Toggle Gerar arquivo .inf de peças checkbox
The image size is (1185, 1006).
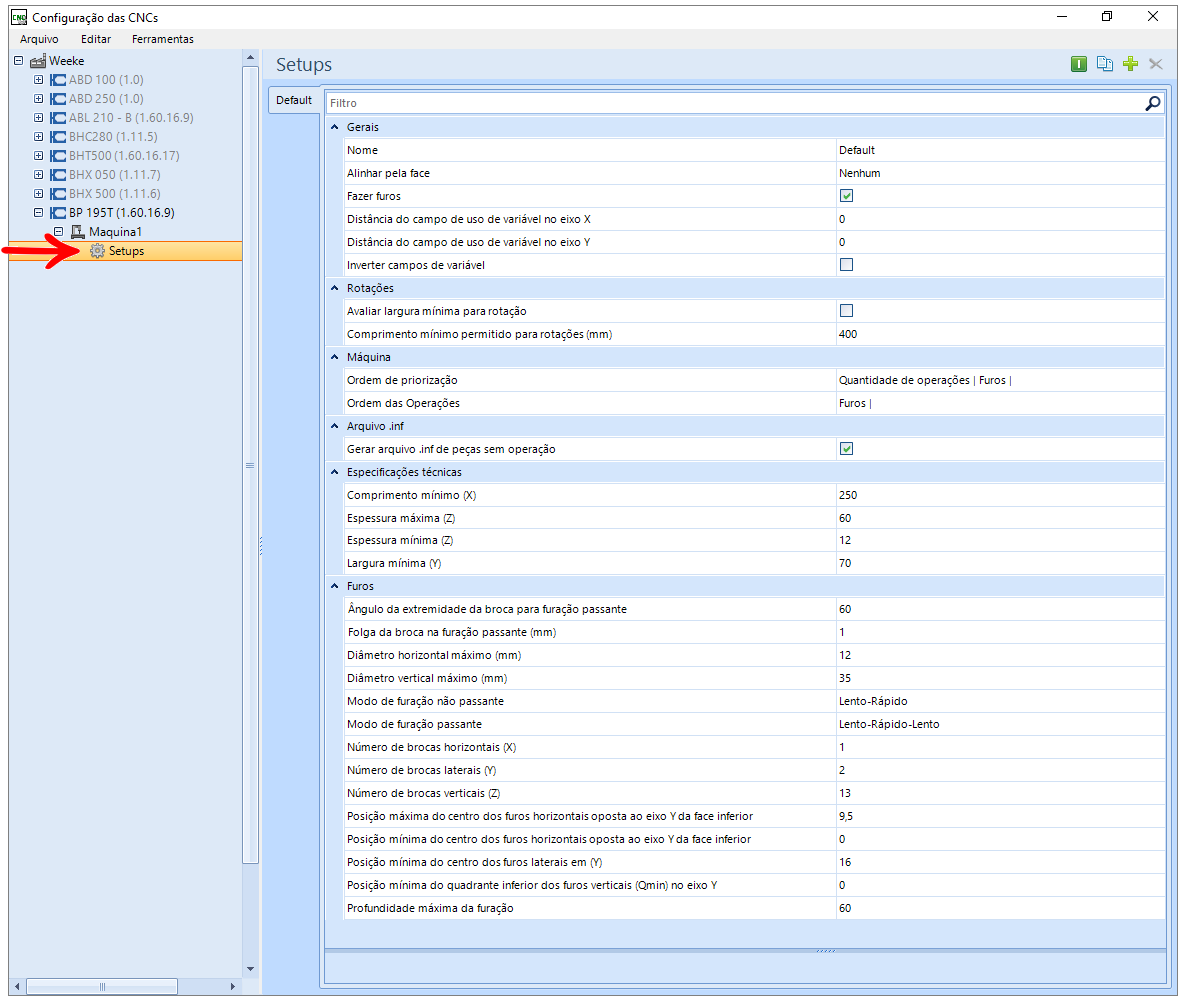click(x=846, y=449)
